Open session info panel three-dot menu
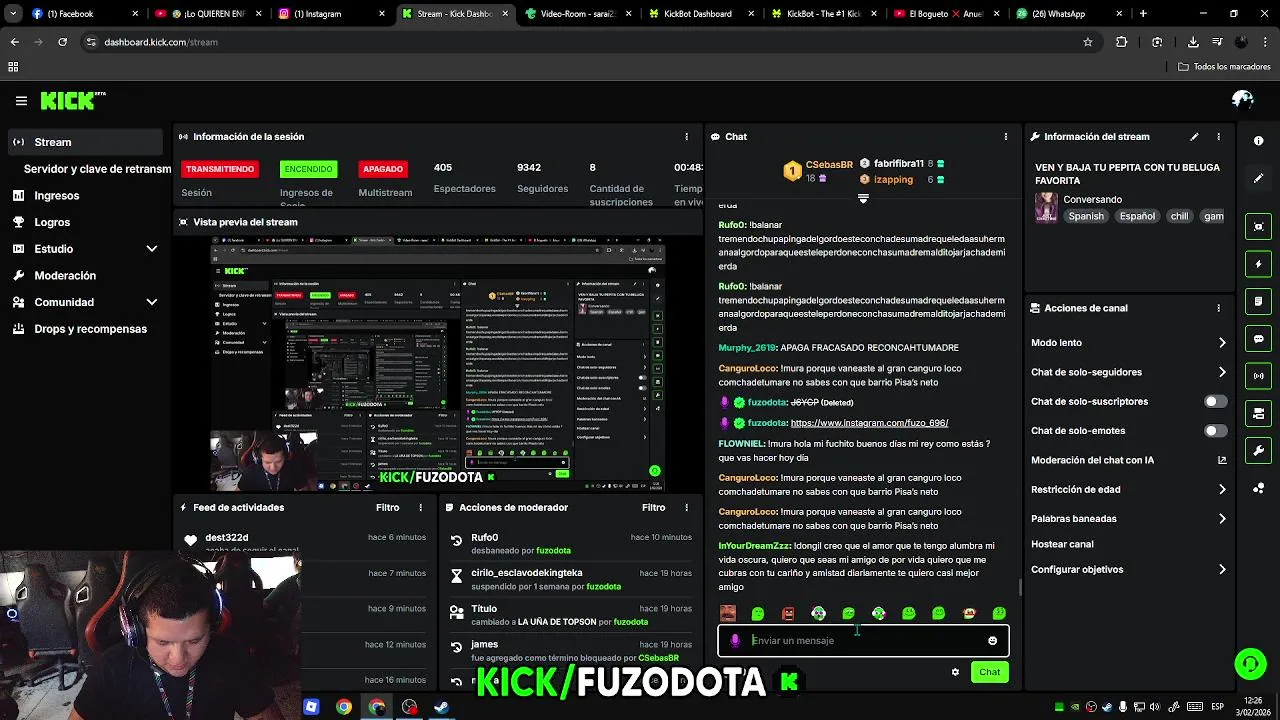 [686, 137]
